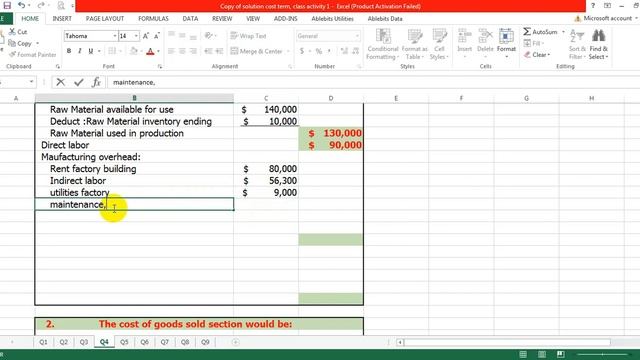The image size is (640, 360).
Task: Click the zoom slider in status bar
Action: (x=602, y=354)
